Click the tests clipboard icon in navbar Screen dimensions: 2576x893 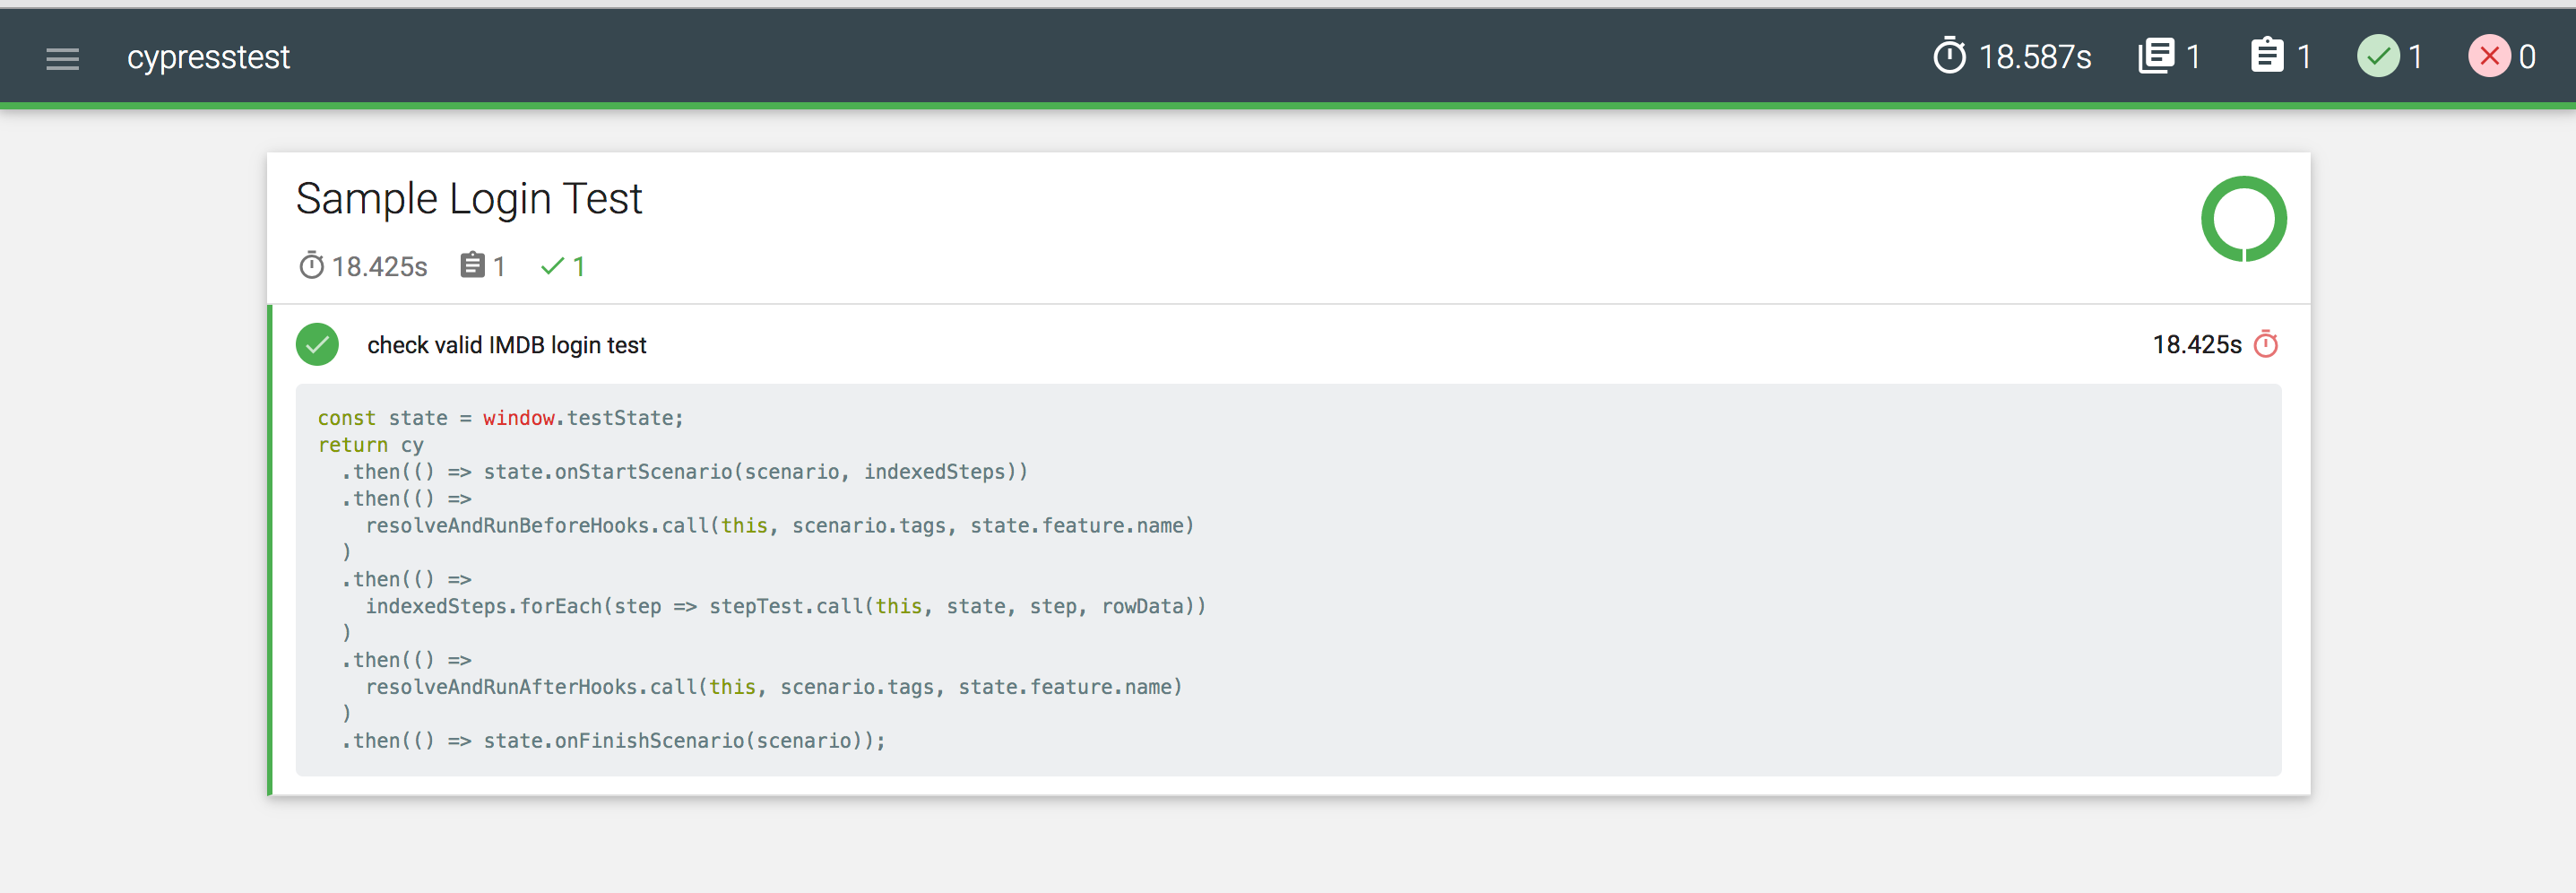2268,56
